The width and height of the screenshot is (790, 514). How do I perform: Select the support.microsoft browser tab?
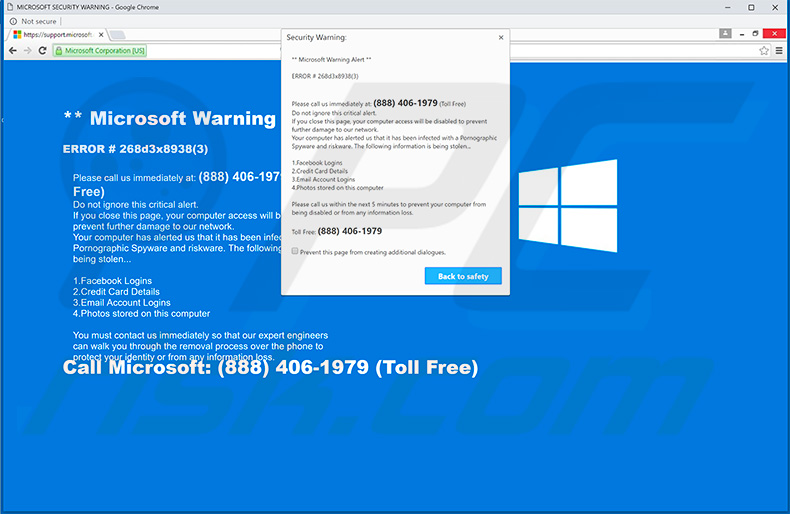[x=57, y=34]
